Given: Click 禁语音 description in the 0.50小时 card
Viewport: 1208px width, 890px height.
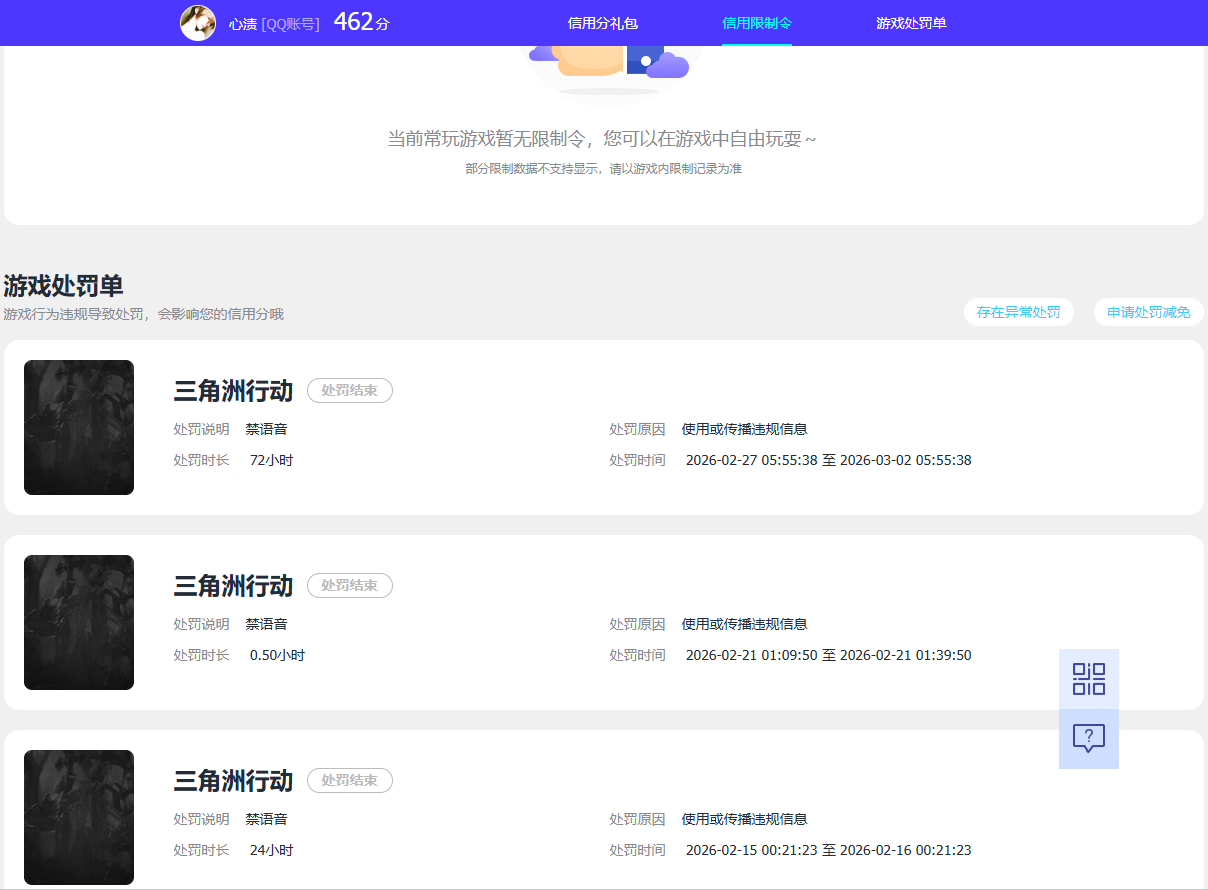Looking at the screenshot, I should [x=267, y=624].
